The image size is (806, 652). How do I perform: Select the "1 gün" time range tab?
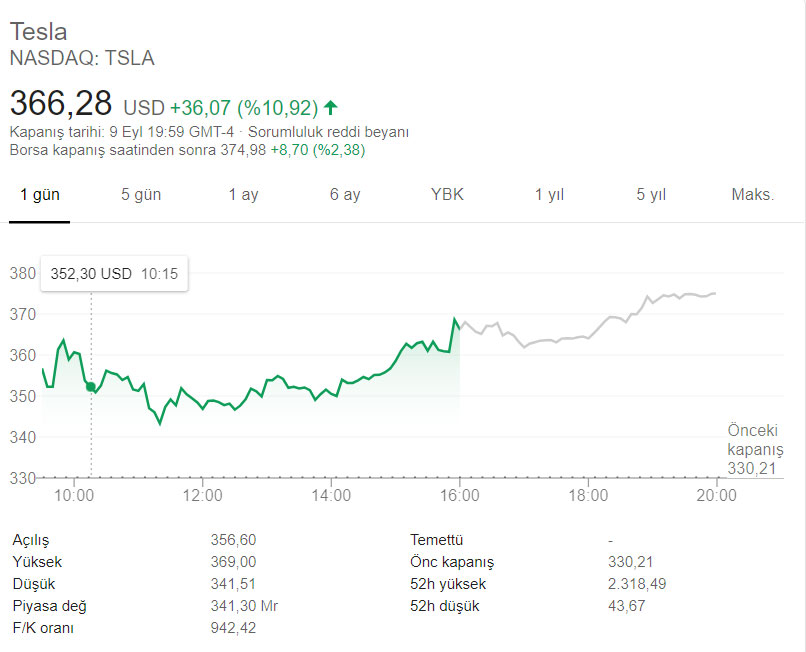click(x=40, y=195)
